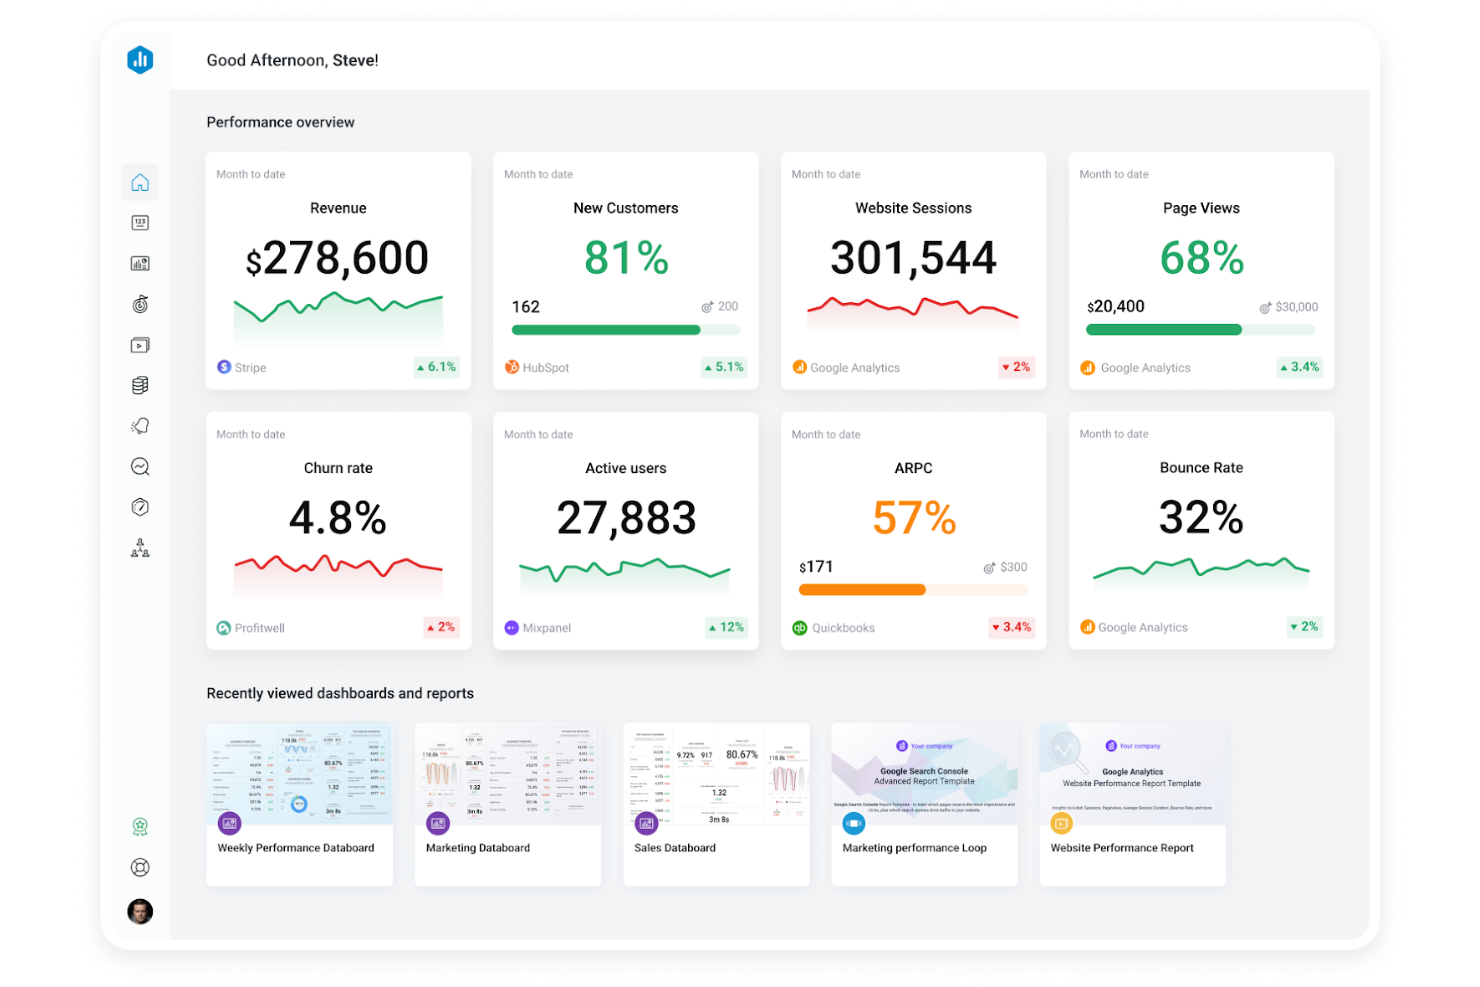The width and height of the screenshot is (1480, 987).
Task: Click the goal target icon beside $30,000
Action: point(1265,307)
